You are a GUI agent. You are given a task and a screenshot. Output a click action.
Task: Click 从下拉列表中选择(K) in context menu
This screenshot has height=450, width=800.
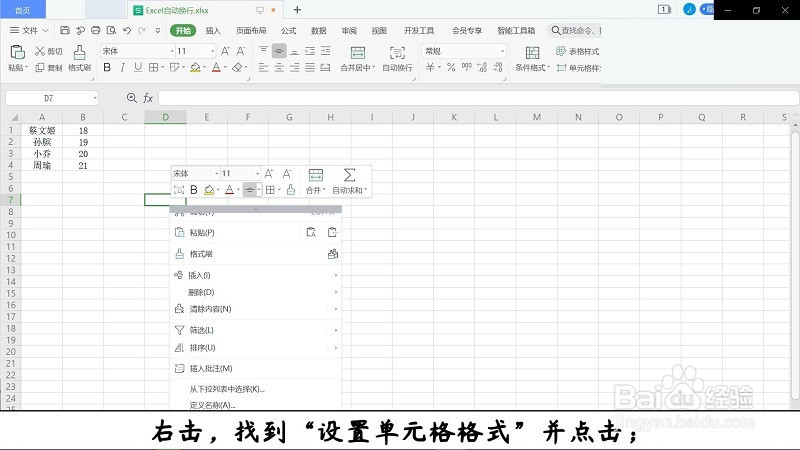click(256, 389)
